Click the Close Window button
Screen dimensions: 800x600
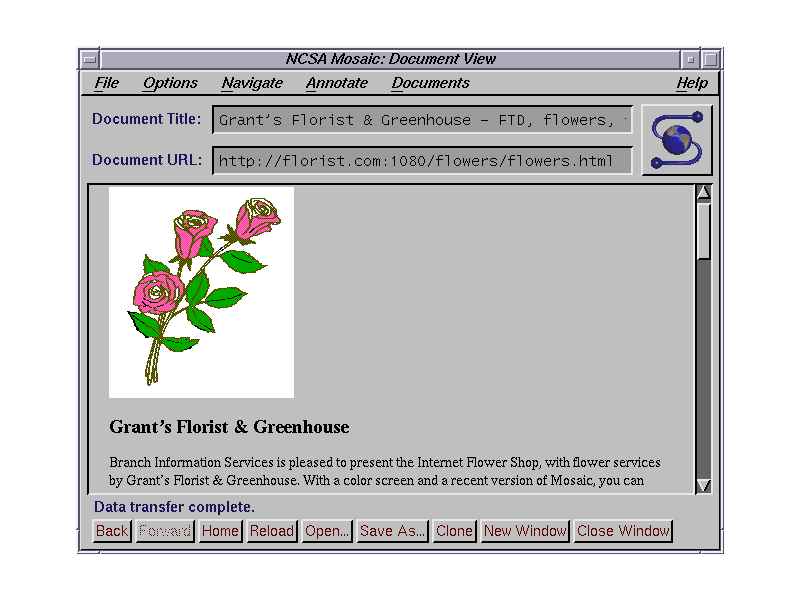(623, 531)
